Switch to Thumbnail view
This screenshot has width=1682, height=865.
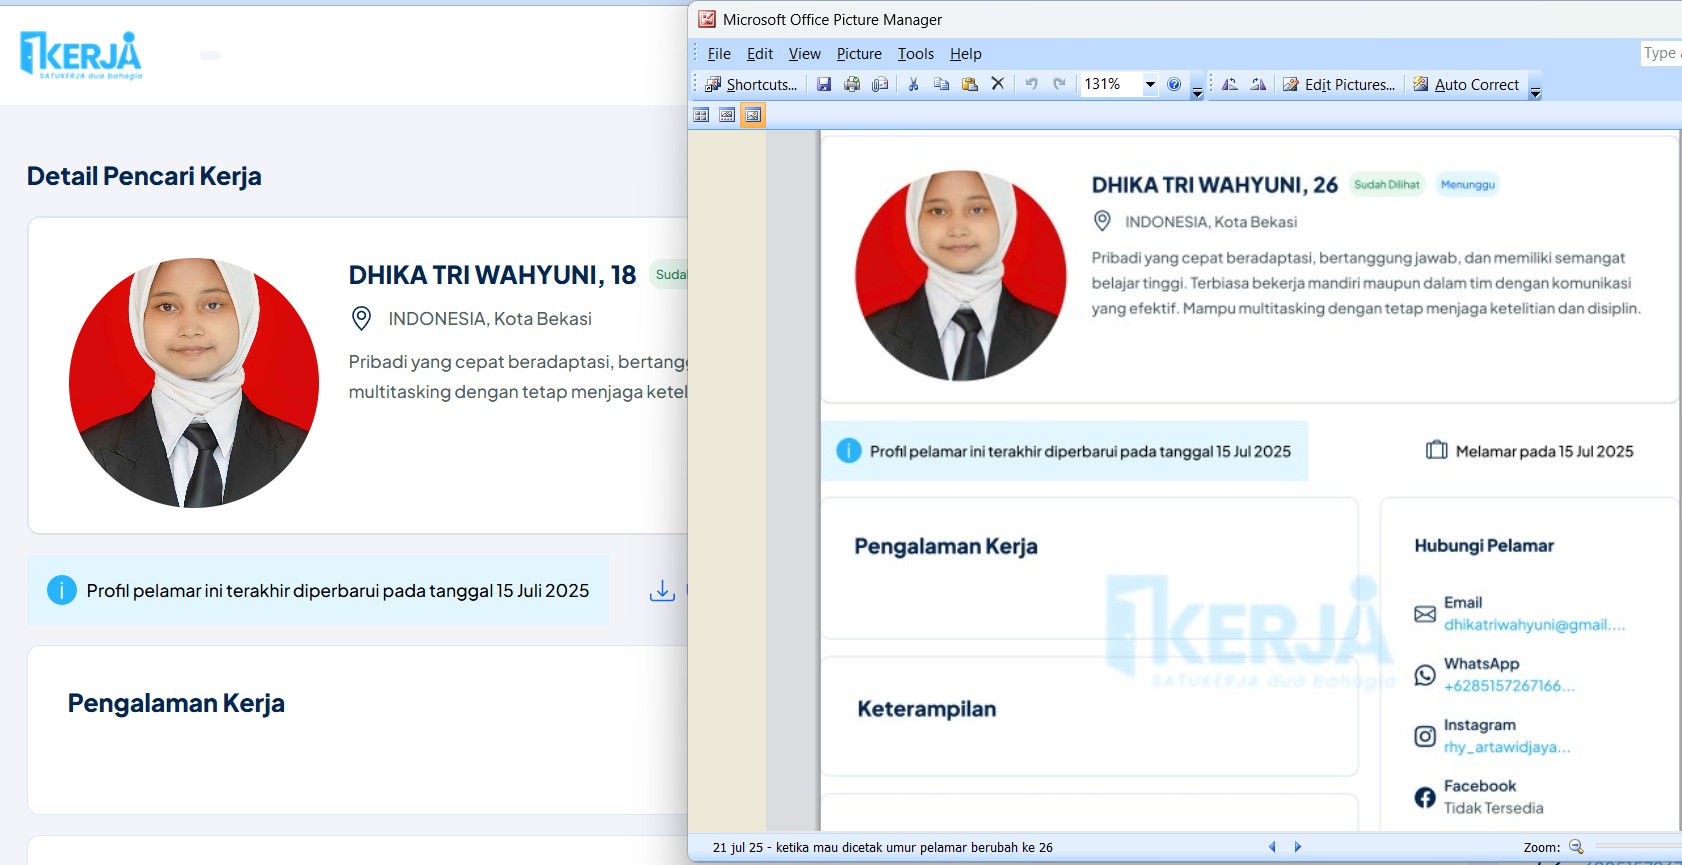(701, 115)
